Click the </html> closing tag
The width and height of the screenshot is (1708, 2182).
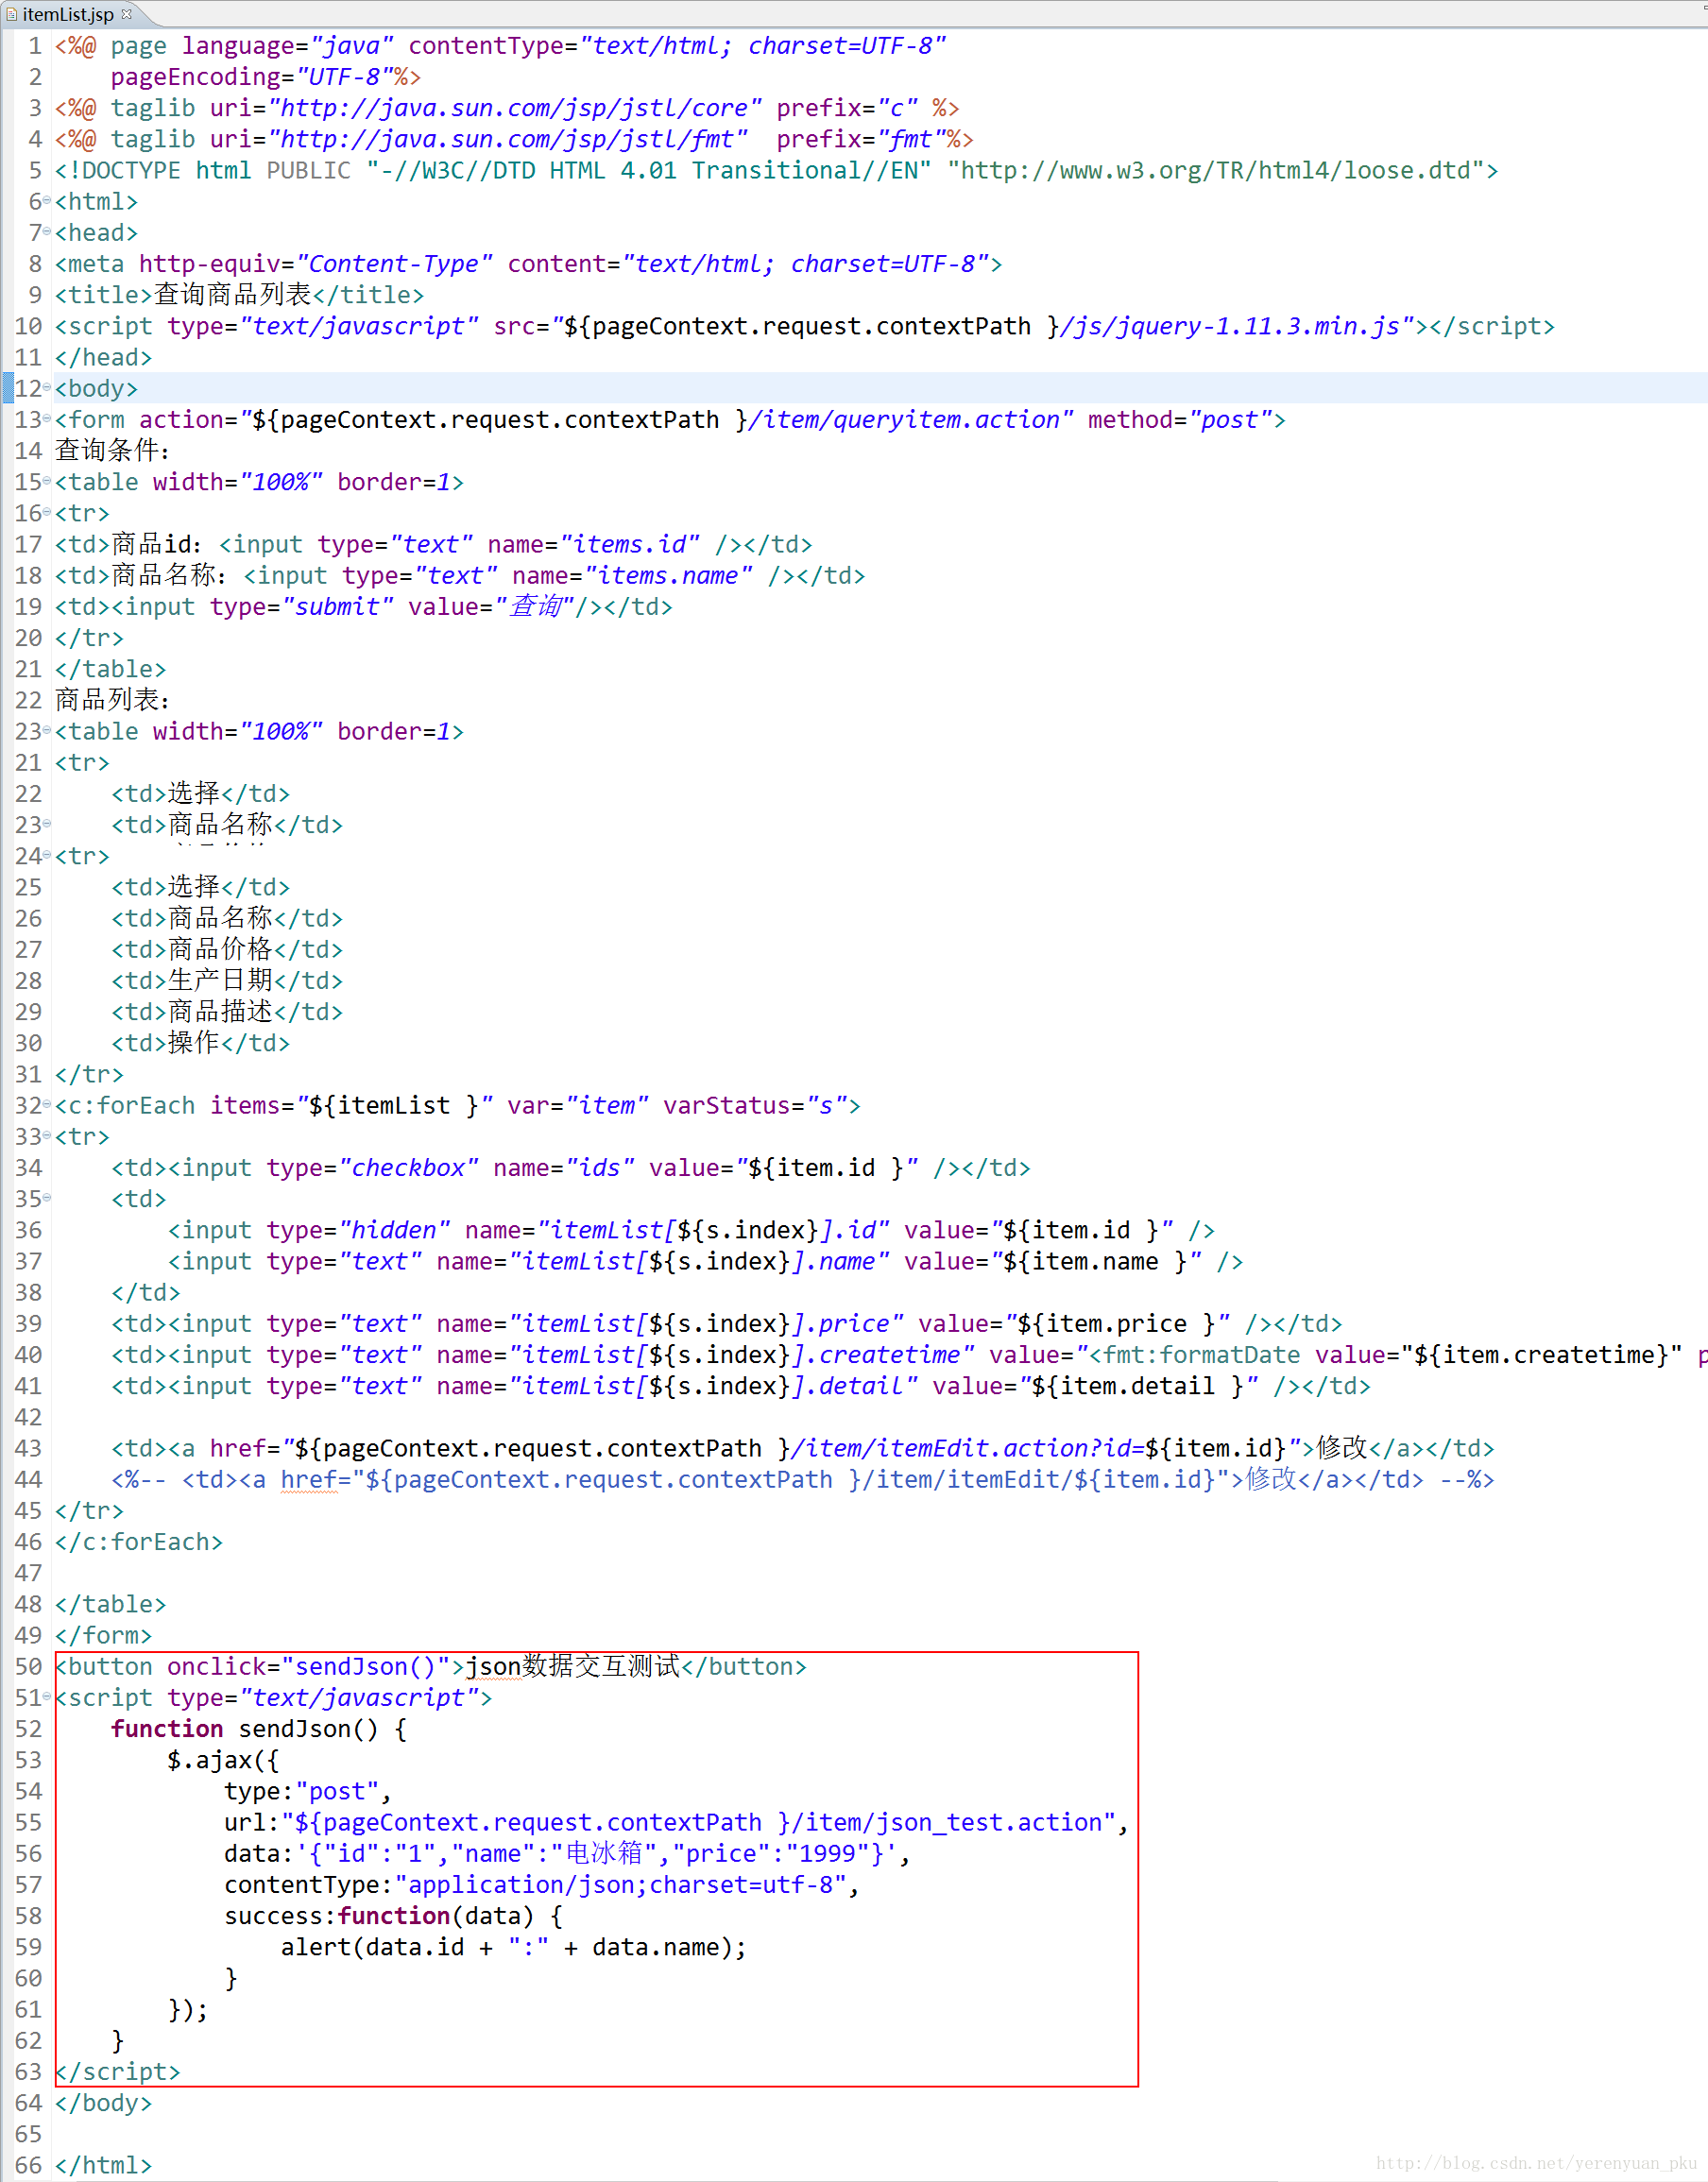coord(103,2165)
